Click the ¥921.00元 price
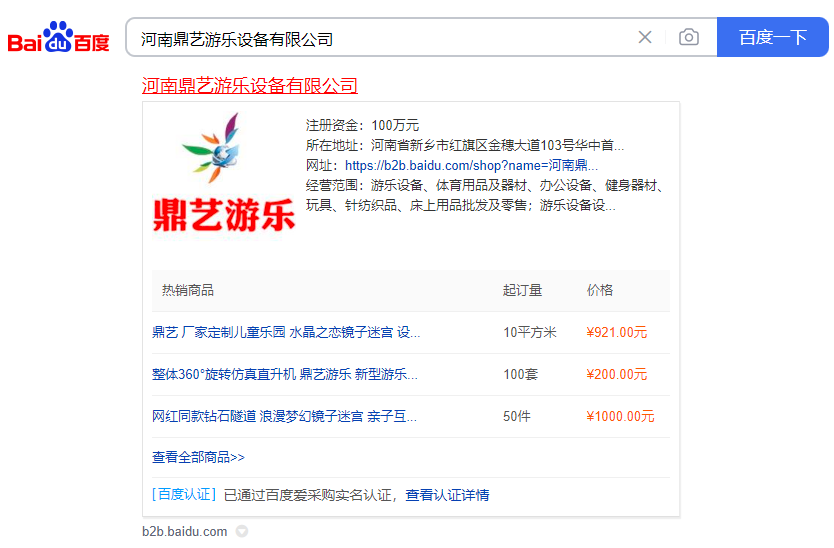Screen dimensions: 834x548 [x=616, y=332]
